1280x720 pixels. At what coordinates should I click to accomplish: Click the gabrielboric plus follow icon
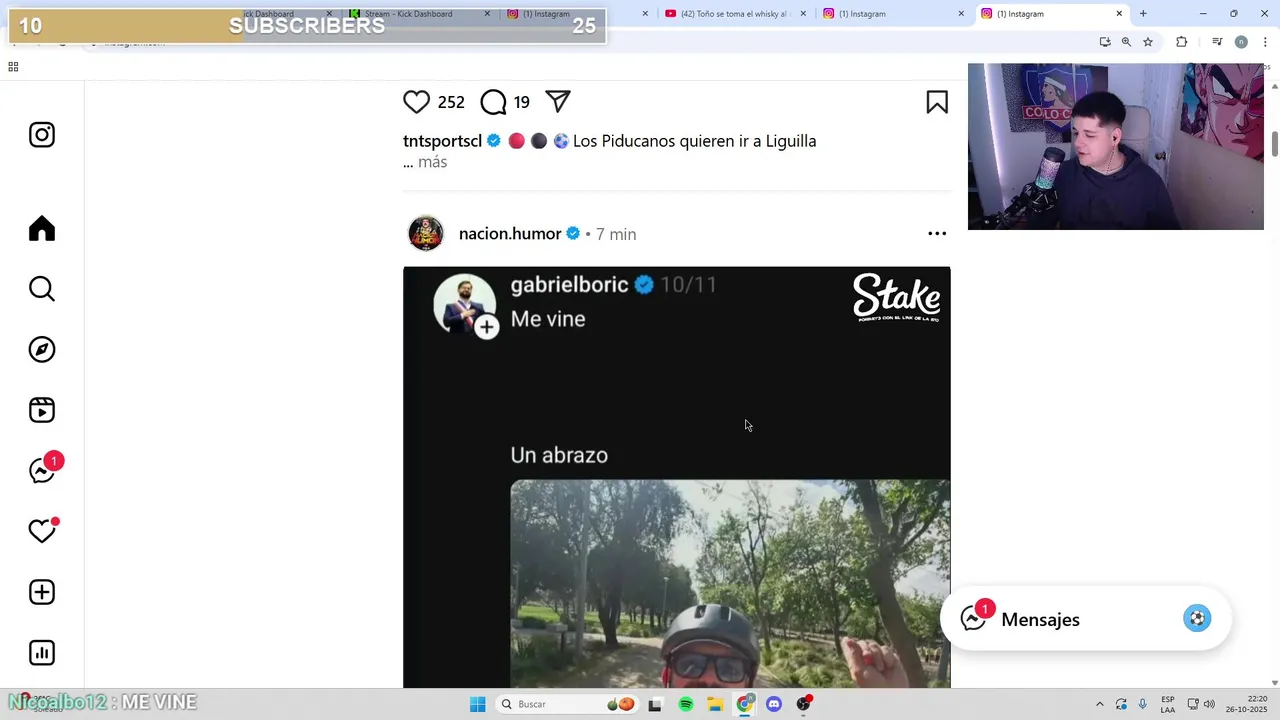click(x=487, y=327)
